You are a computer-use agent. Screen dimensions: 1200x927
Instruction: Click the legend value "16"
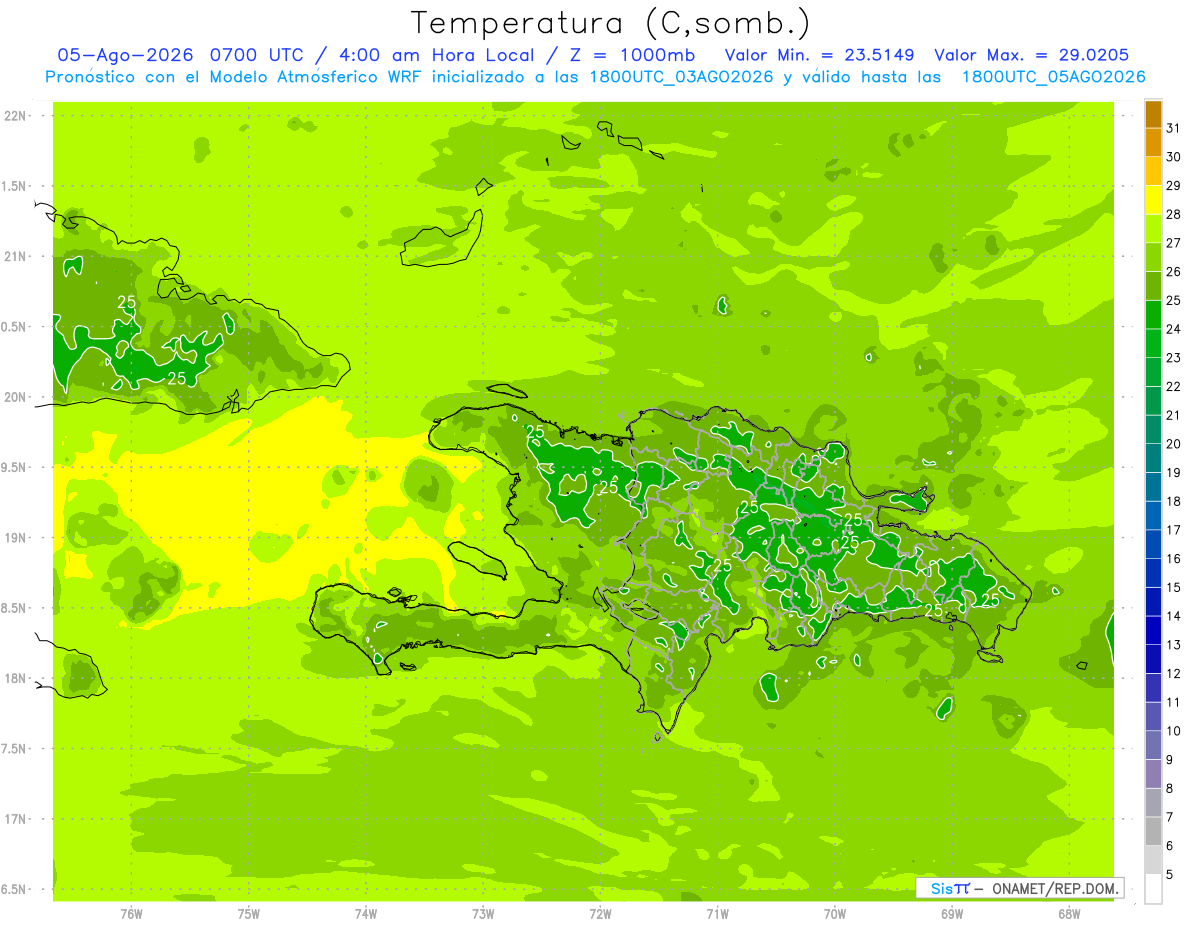point(1173,559)
